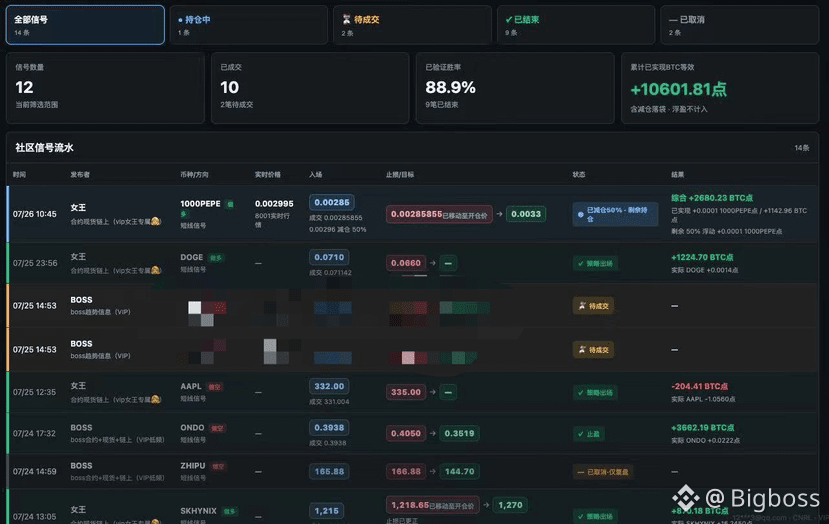Click the 0.0033 target price badge
Viewport: 829px width, 524px height.
point(526,214)
